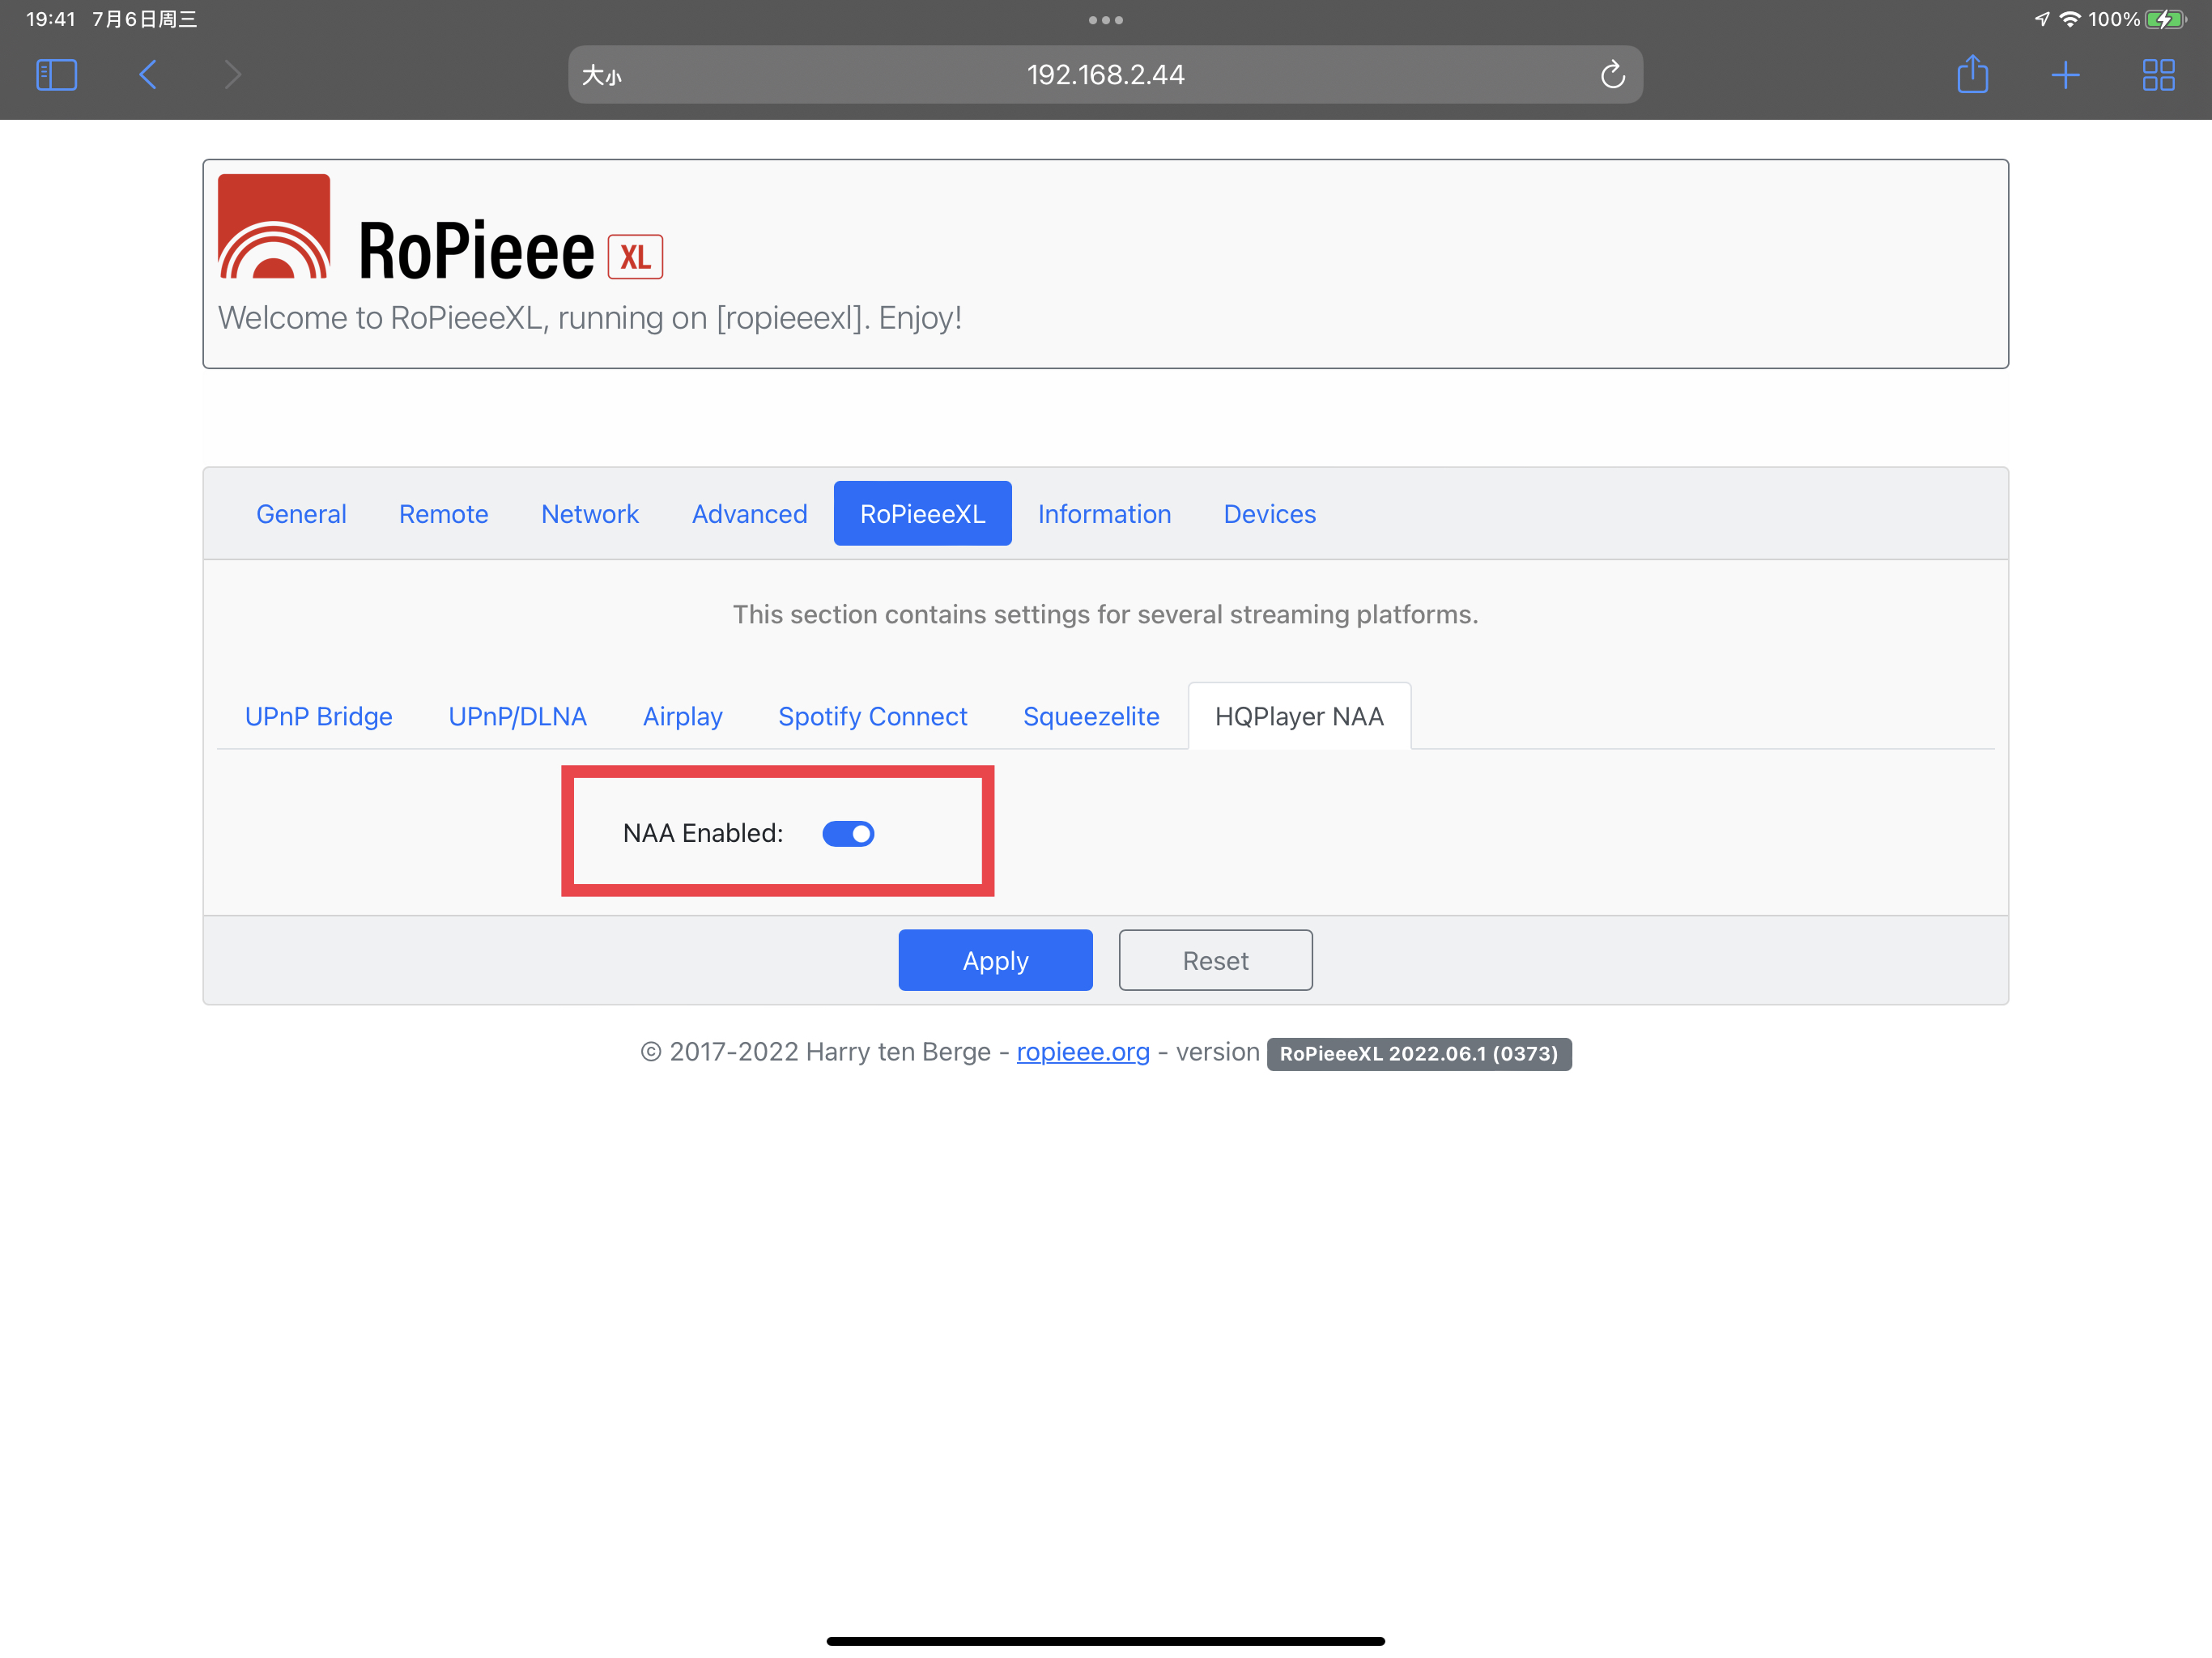Switch to the General settings tab

[301, 513]
